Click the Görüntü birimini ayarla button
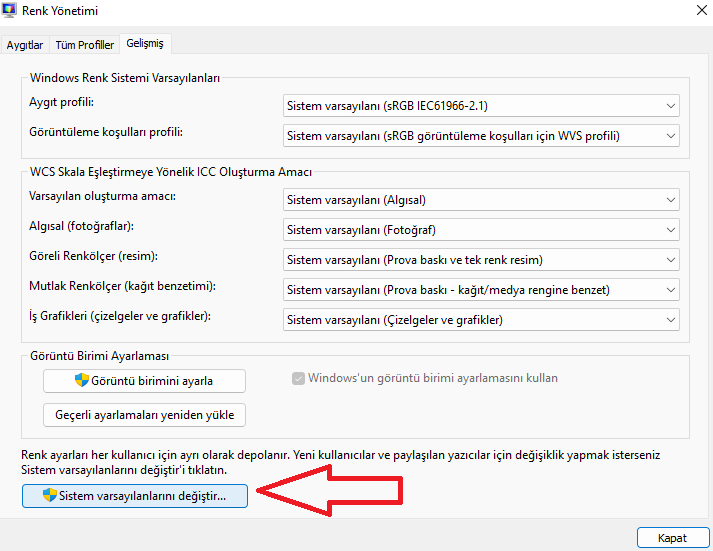The width and height of the screenshot is (713, 551). (145, 381)
